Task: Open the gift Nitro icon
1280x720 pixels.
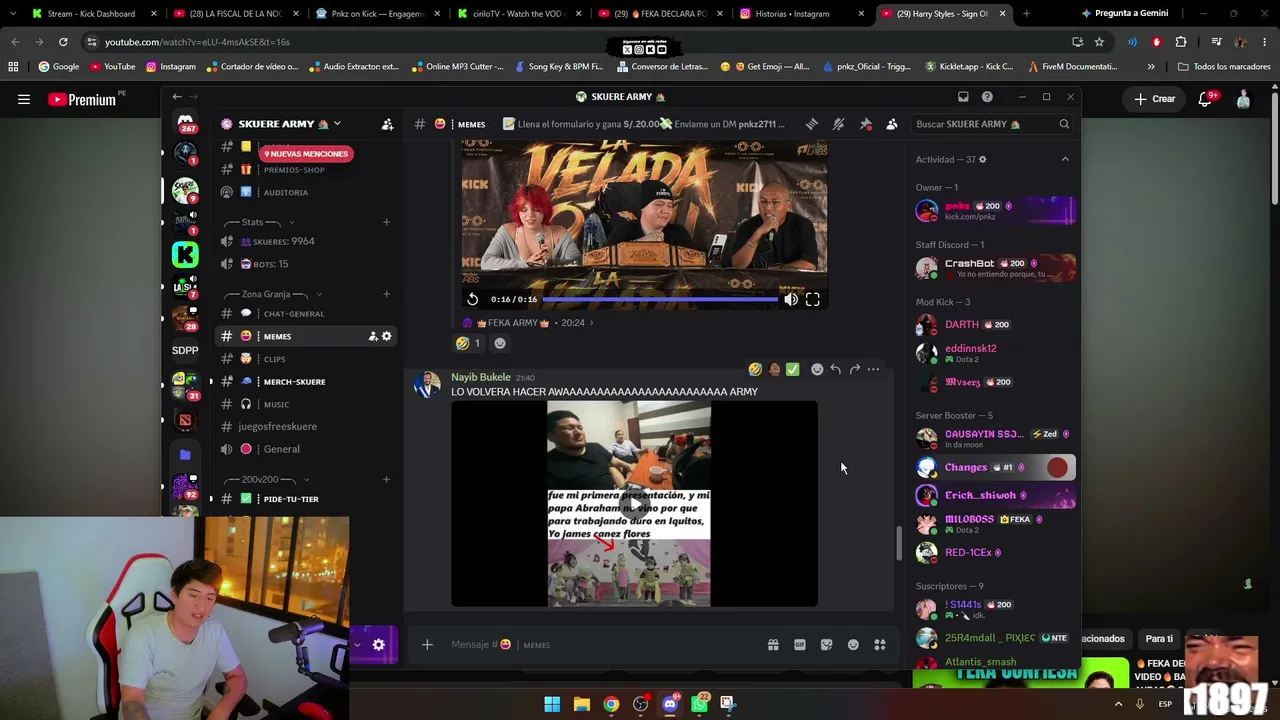Action: [x=773, y=645]
